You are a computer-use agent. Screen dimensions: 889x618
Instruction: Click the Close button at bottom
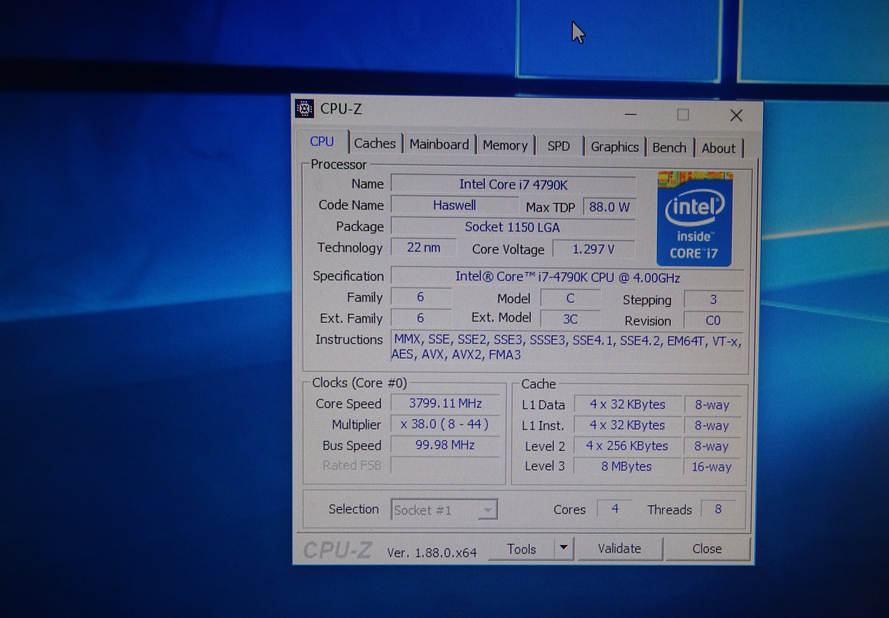(707, 549)
